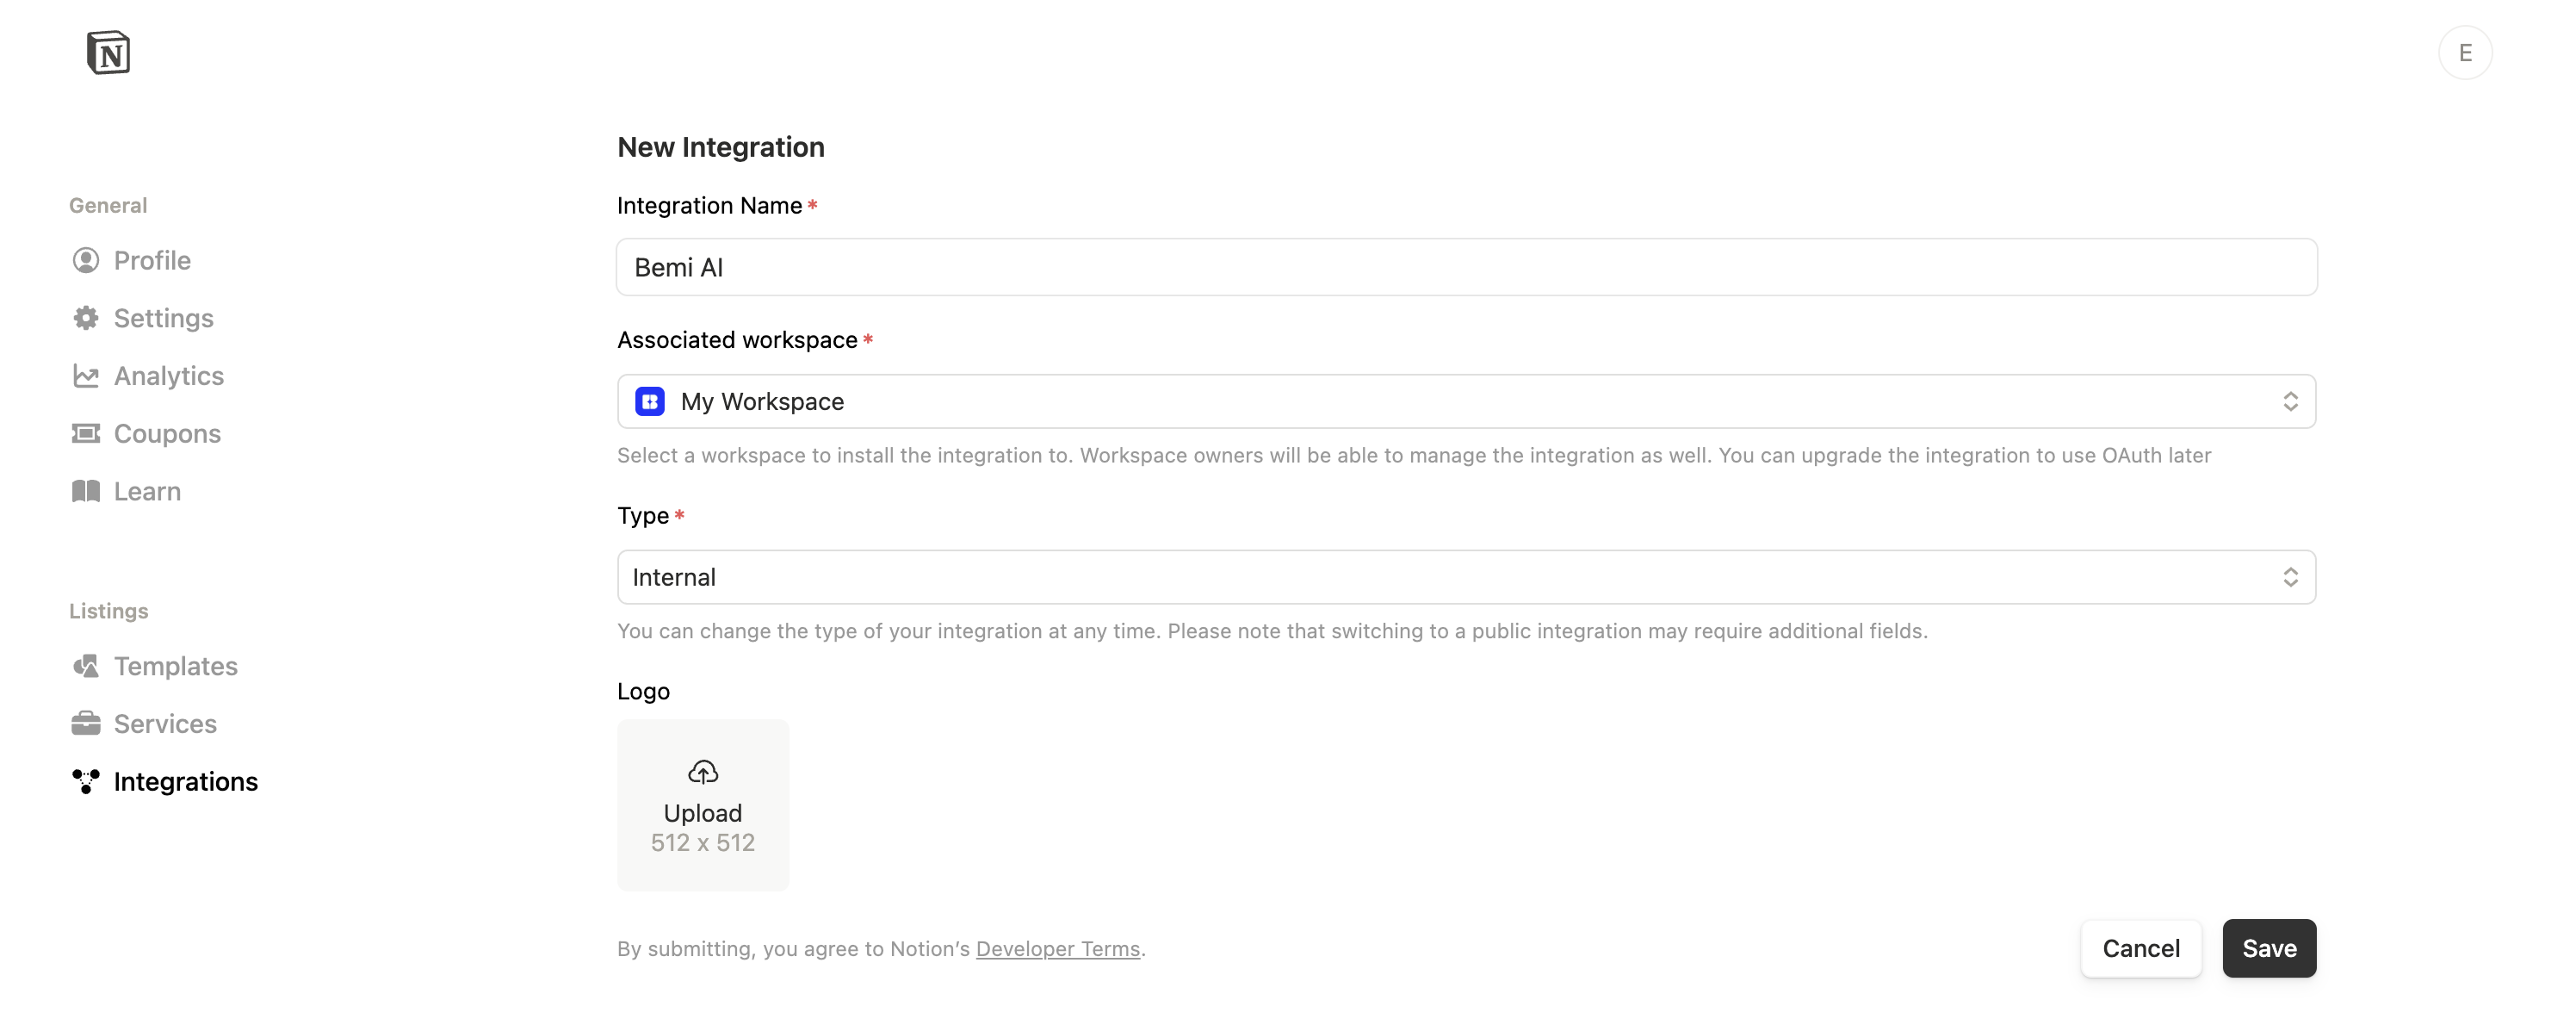Click the Coupons ticket icon

click(86, 433)
